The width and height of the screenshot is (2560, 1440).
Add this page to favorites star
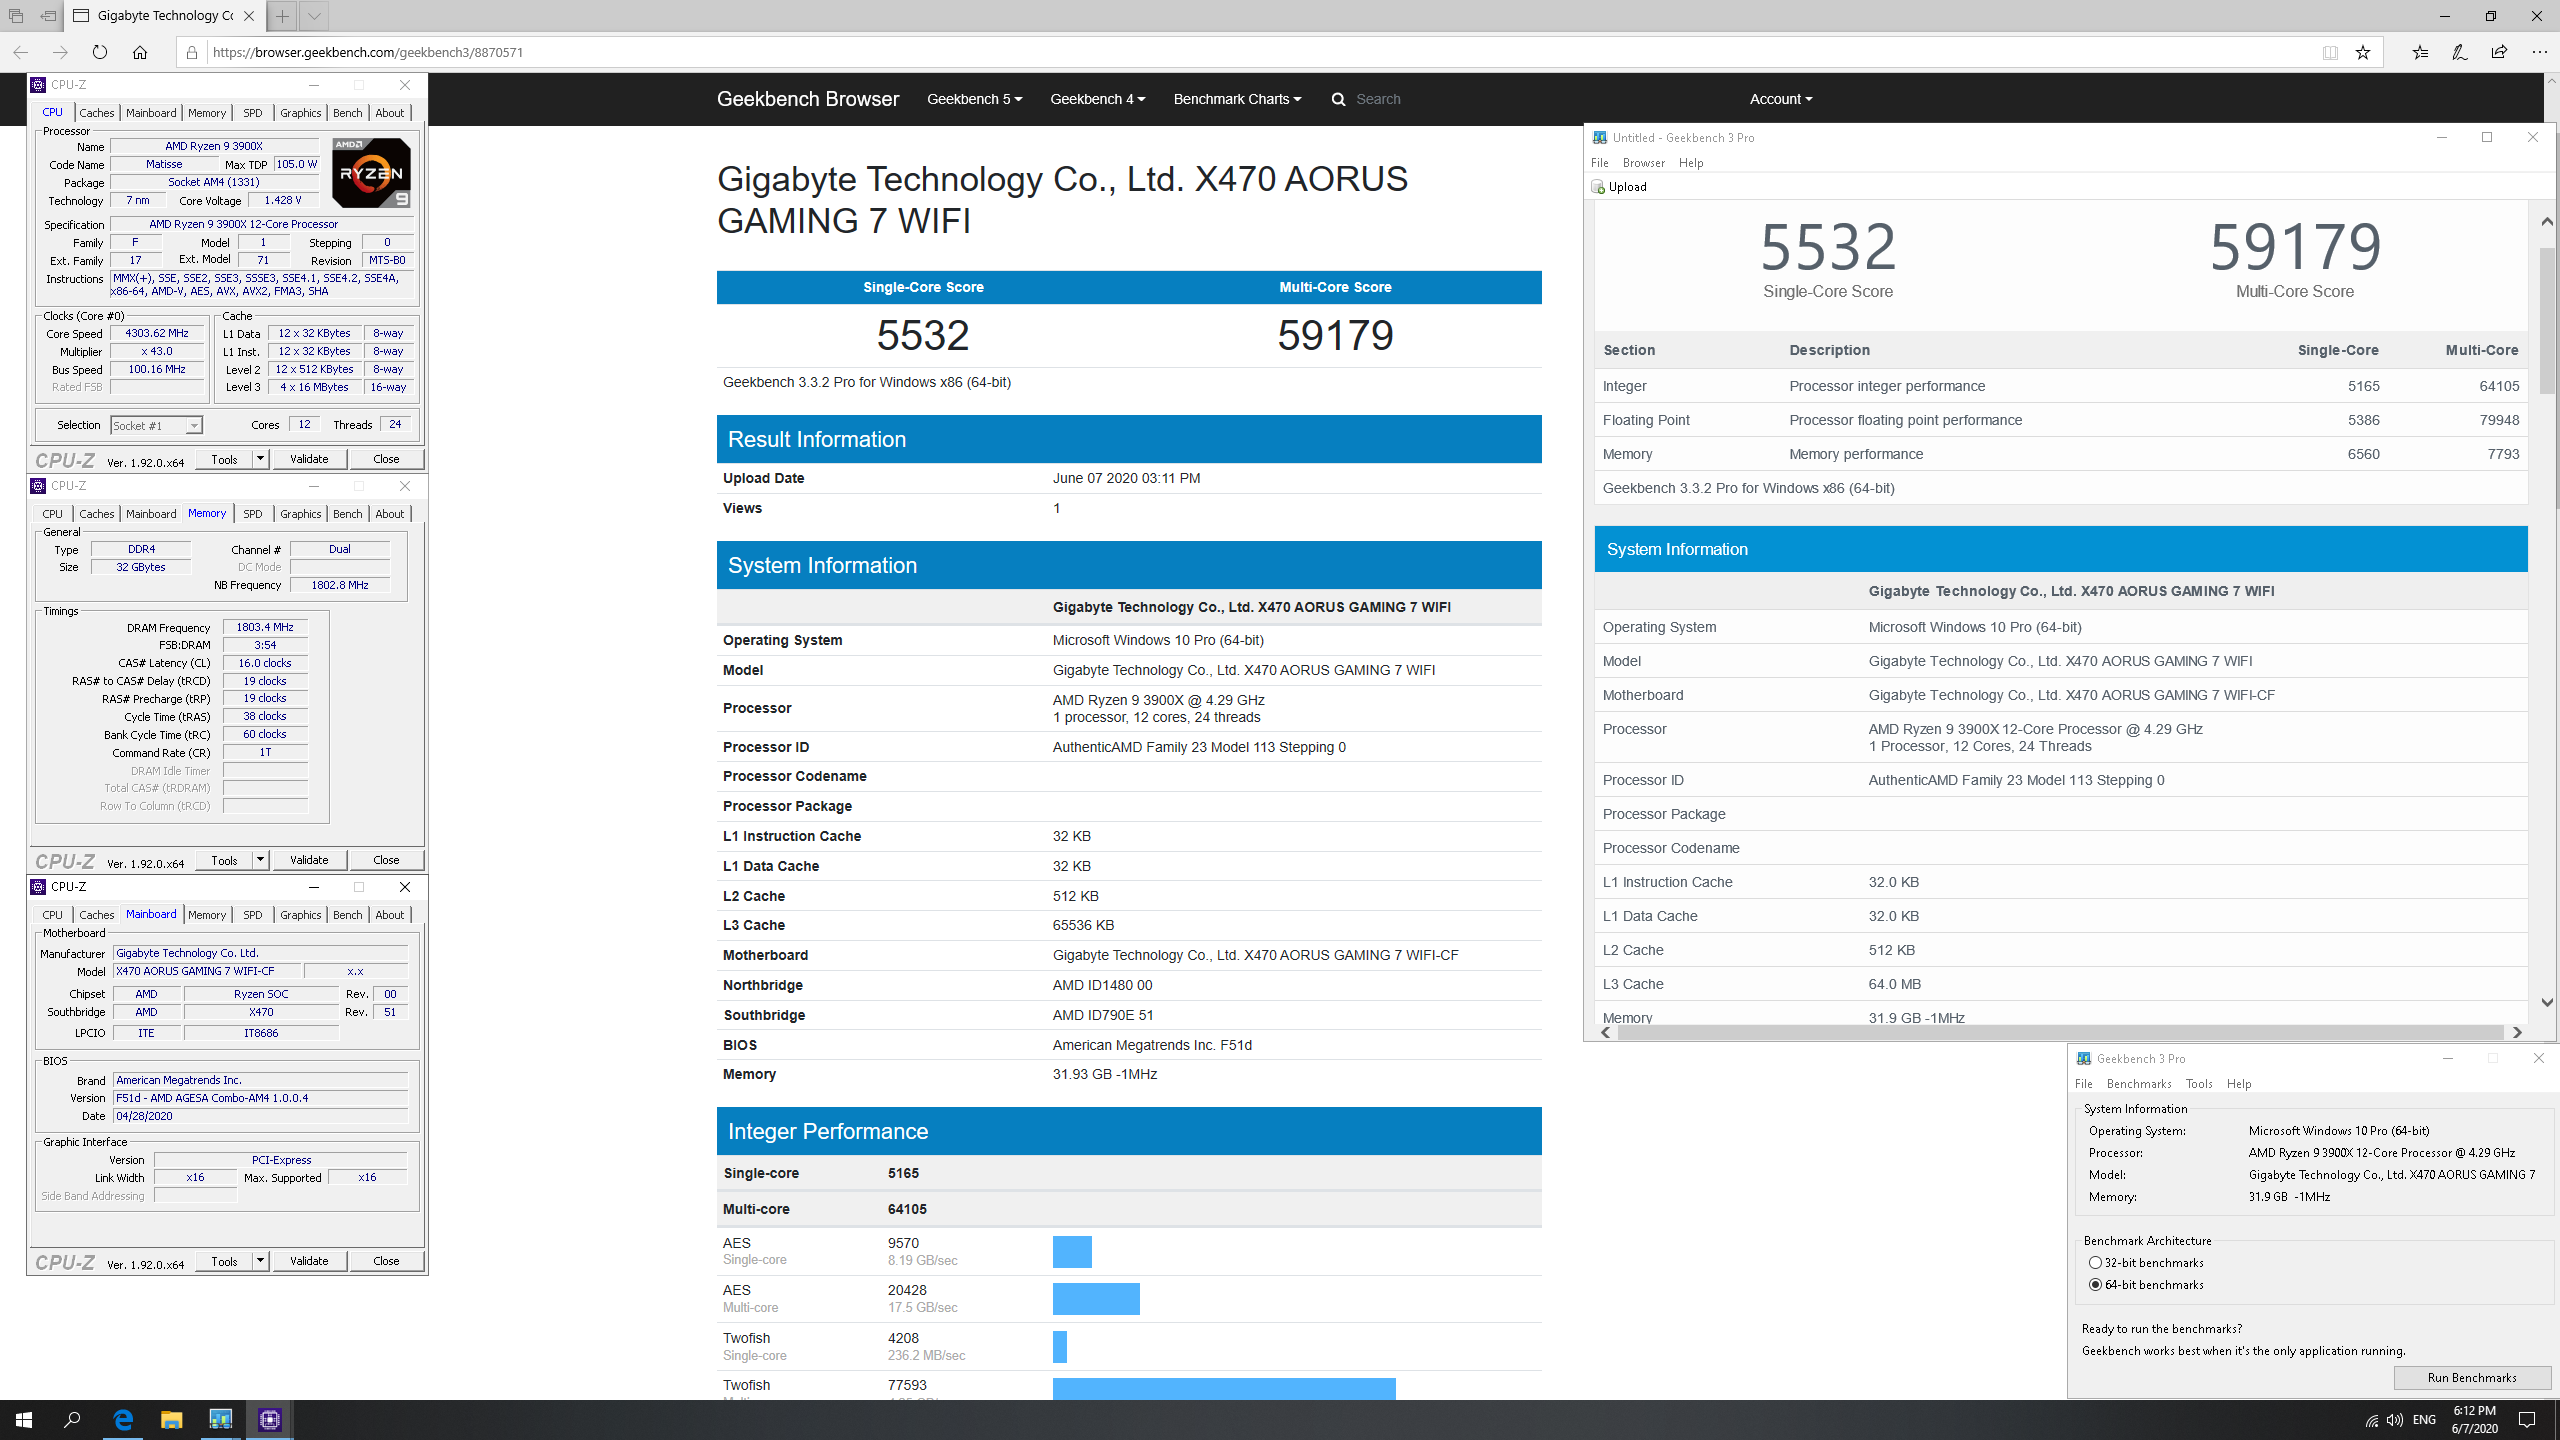click(2363, 52)
